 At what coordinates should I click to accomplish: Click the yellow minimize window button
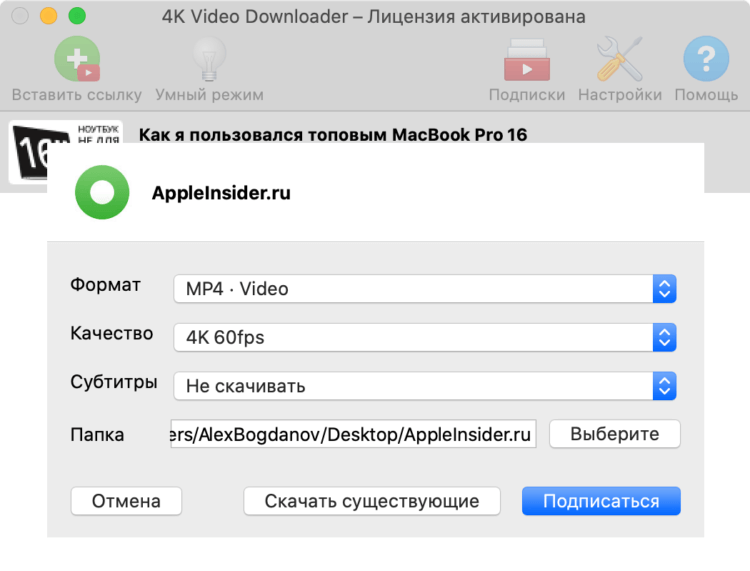[48, 16]
